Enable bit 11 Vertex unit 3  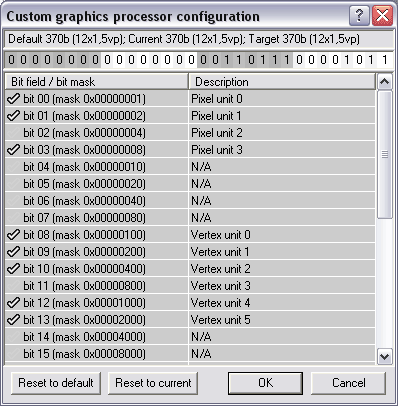coord(13,286)
